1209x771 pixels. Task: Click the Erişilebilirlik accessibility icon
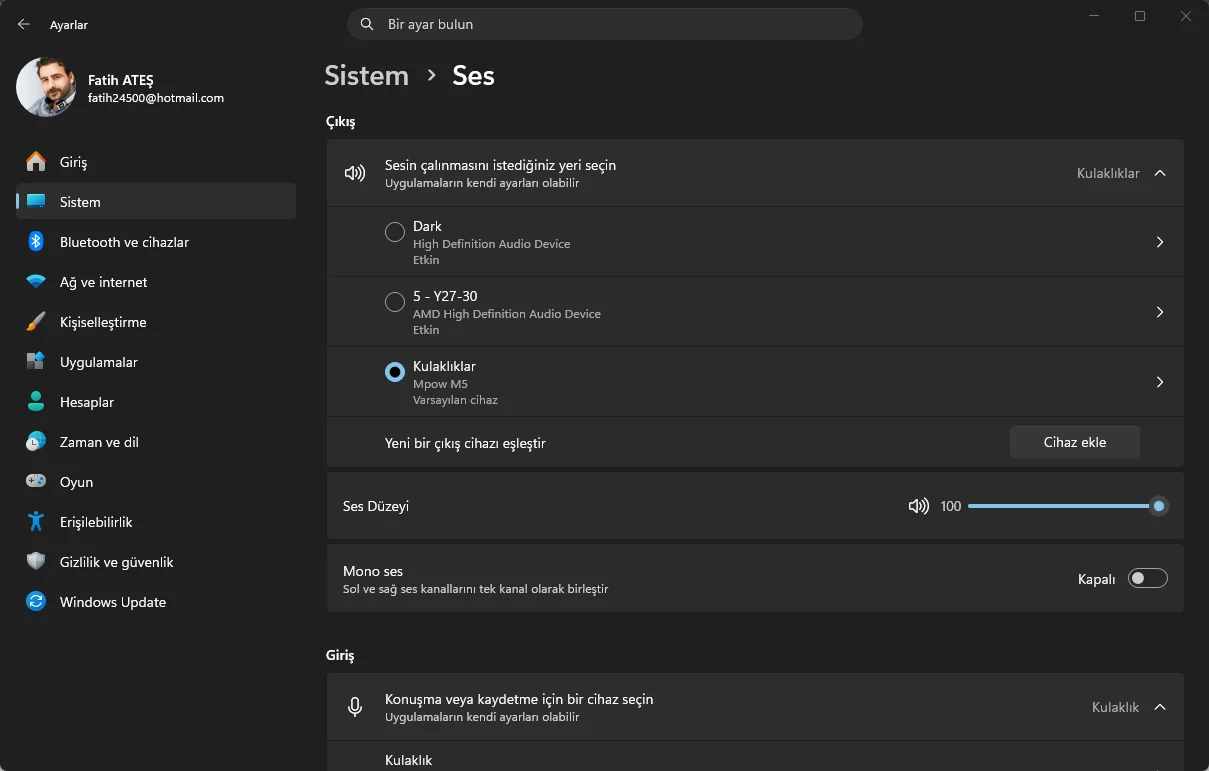coord(36,522)
